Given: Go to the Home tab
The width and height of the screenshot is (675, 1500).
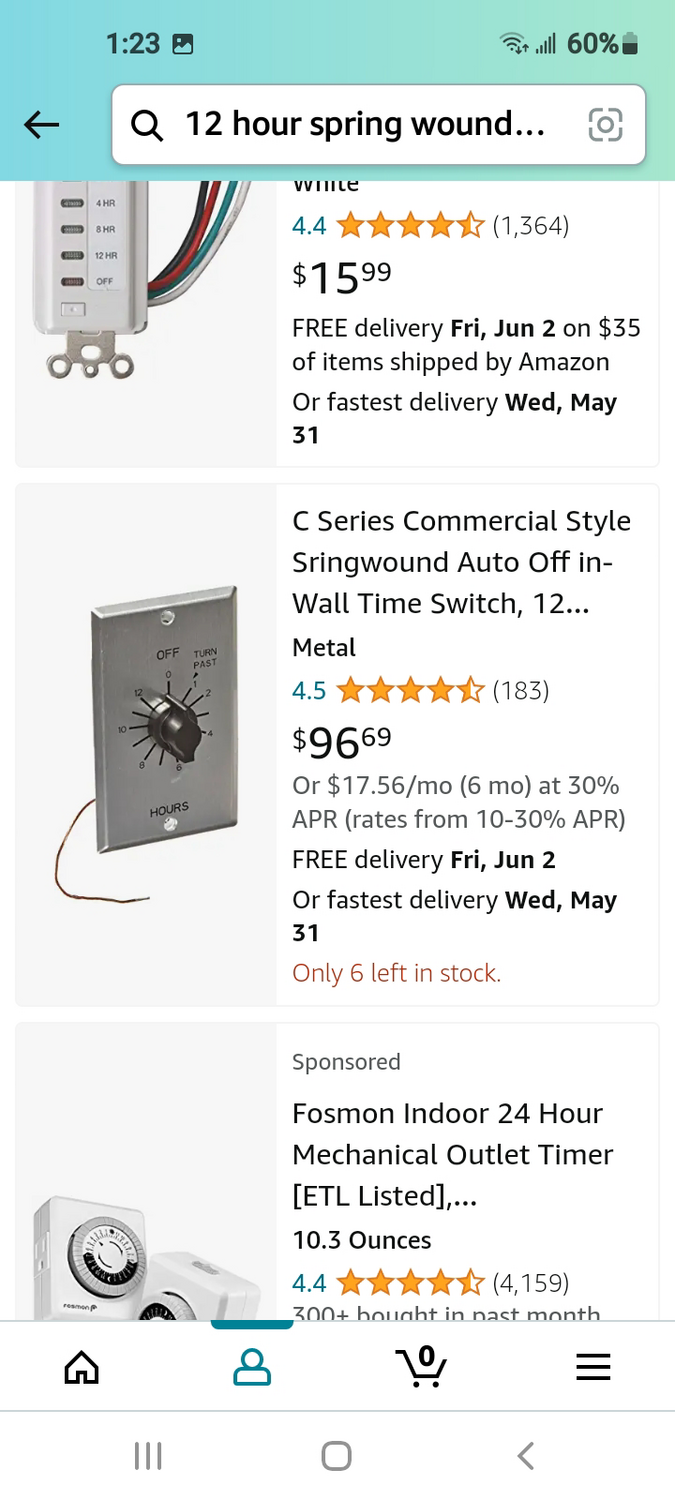Looking at the screenshot, I should click(82, 1367).
